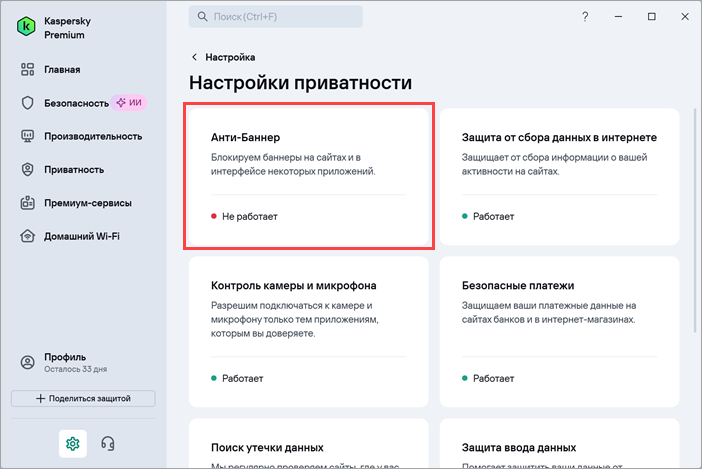
Task: Click the Производительность monitor icon
Action: 27,136
